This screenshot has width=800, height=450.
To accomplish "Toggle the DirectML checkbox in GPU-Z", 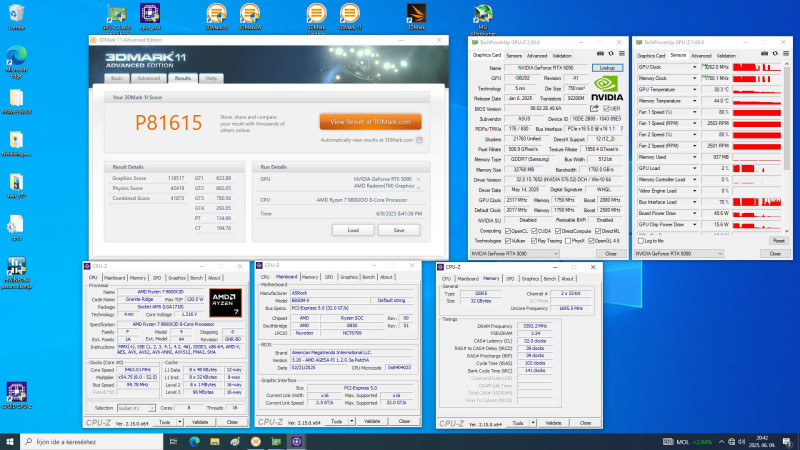I will [598, 231].
